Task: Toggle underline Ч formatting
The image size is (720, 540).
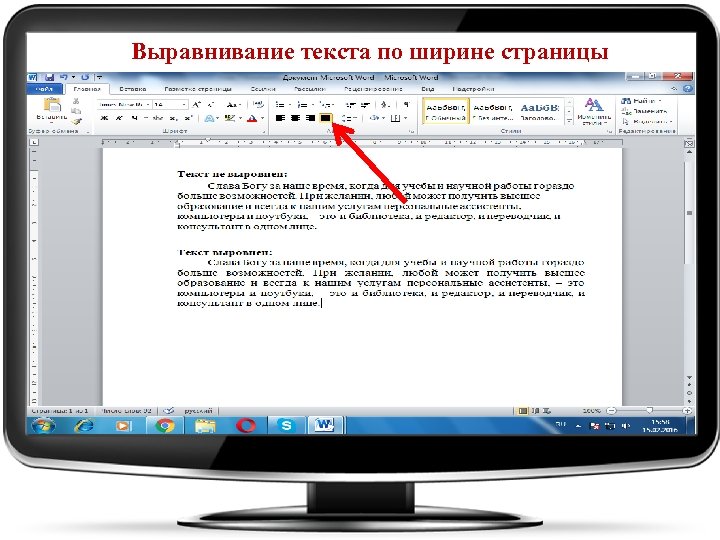Action: (134, 118)
